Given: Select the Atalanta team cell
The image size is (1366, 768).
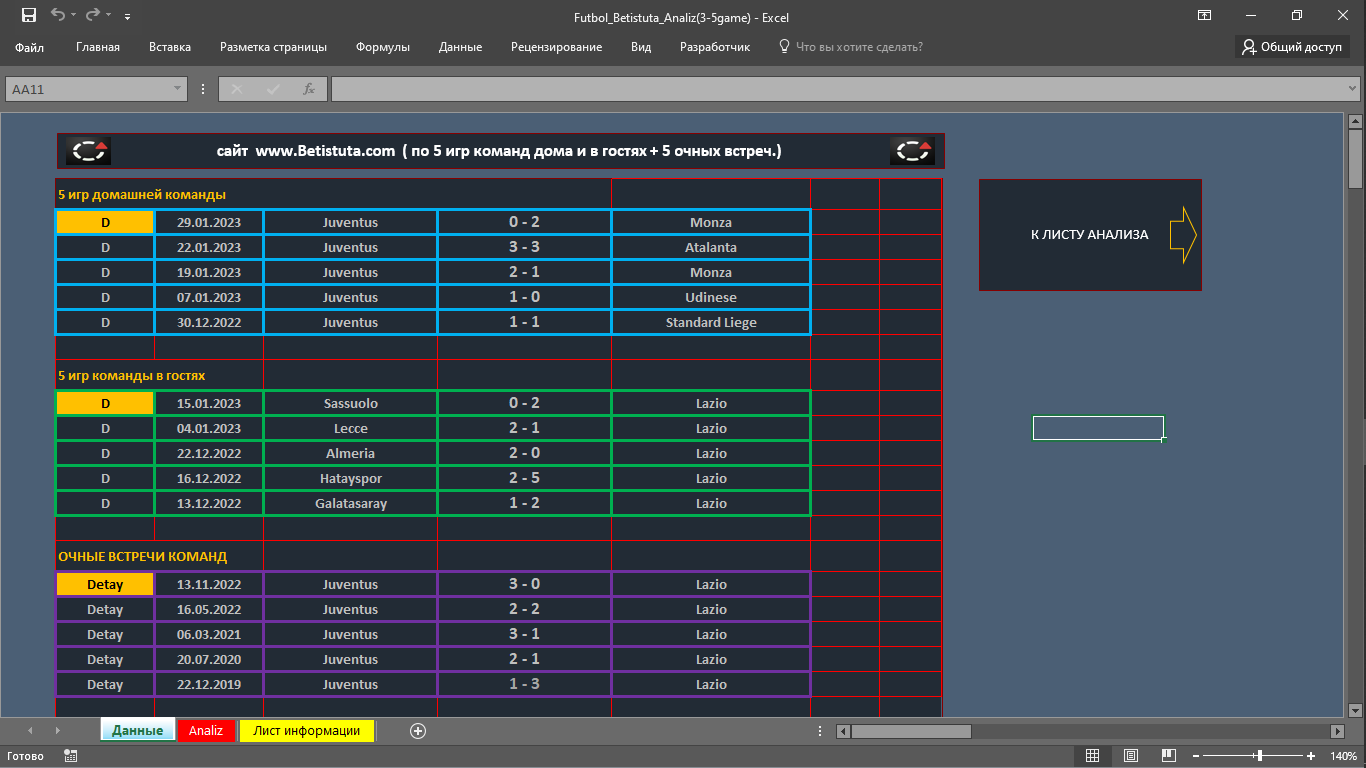Looking at the screenshot, I should tap(711, 247).
